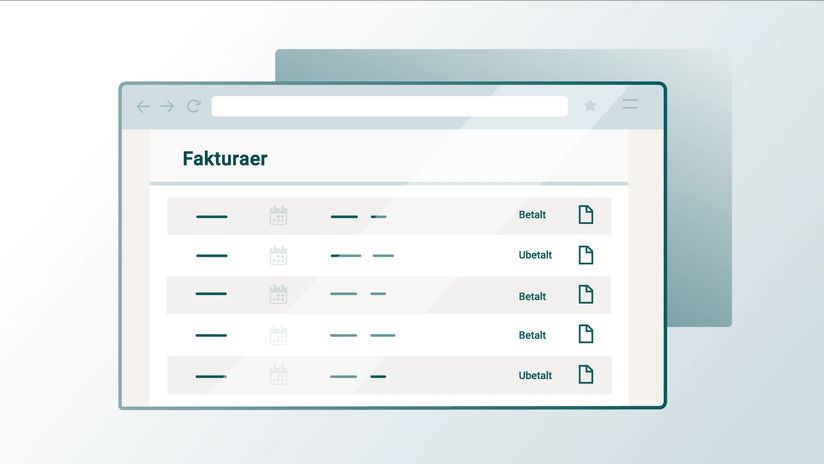Screen dimensions: 824x464
Task: Go back with the browser back arrow
Action: pos(143,107)
